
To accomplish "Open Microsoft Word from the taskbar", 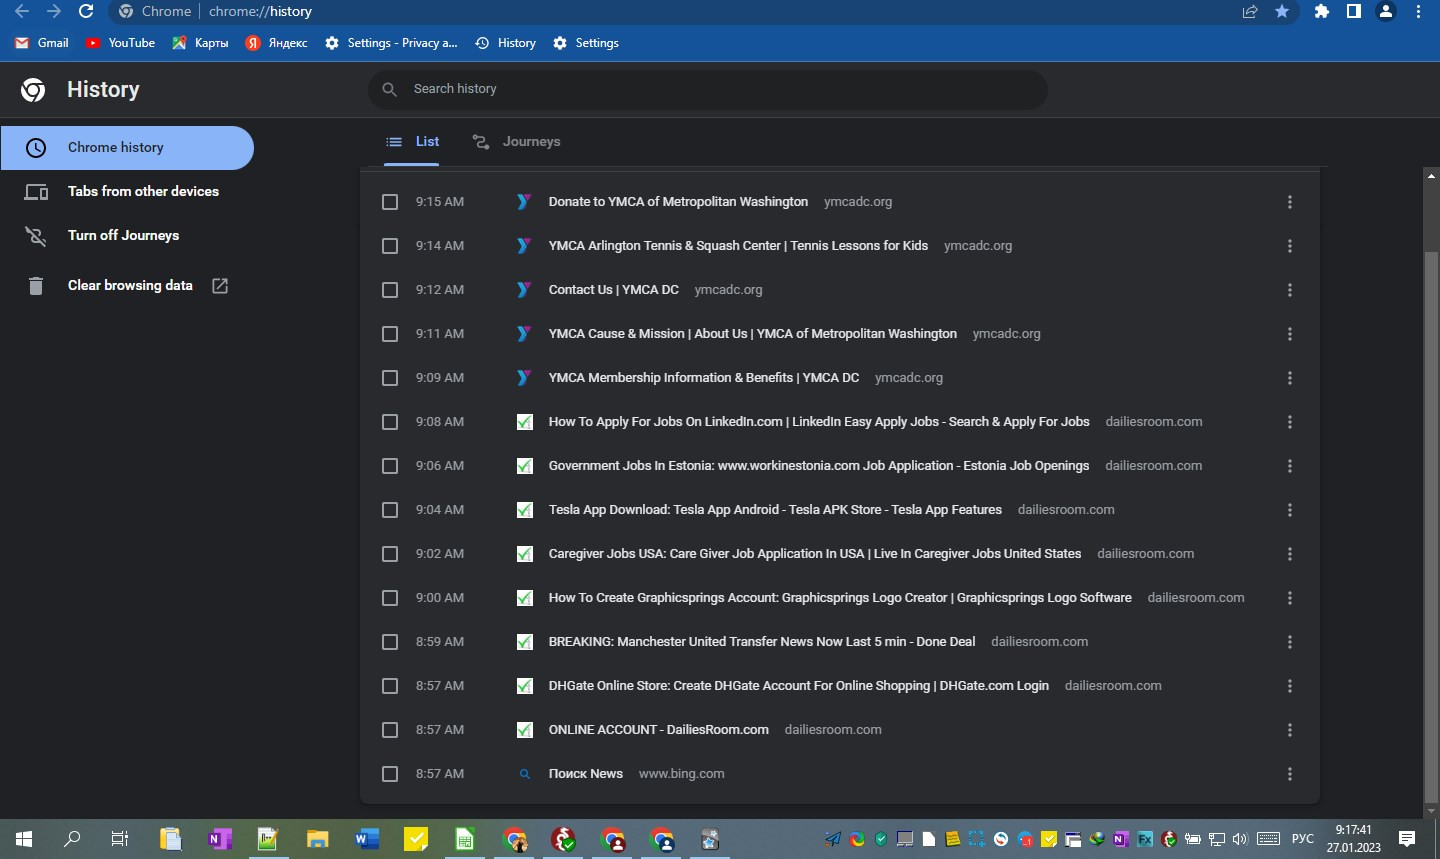I will [x=366, y=839].
